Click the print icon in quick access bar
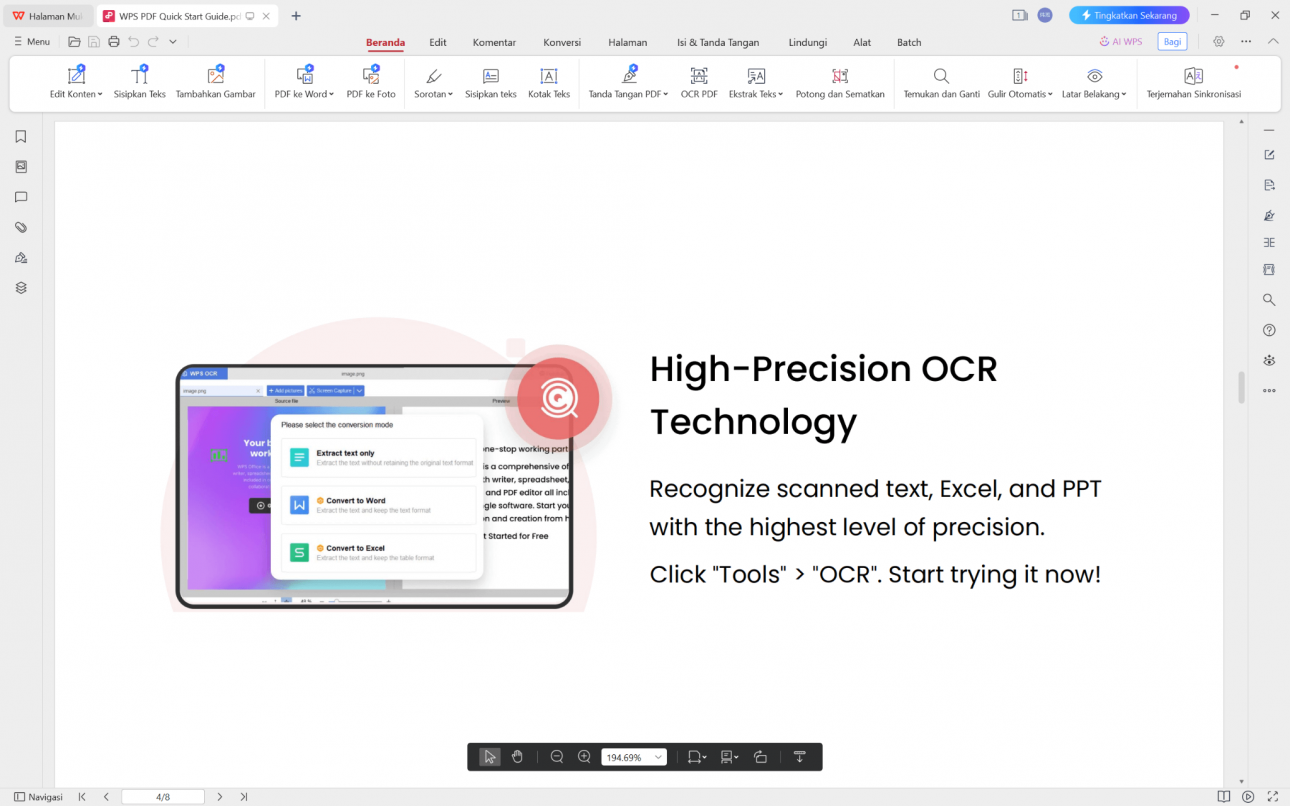This screenshot has width=1290, height=806. (x=114, y=42)
